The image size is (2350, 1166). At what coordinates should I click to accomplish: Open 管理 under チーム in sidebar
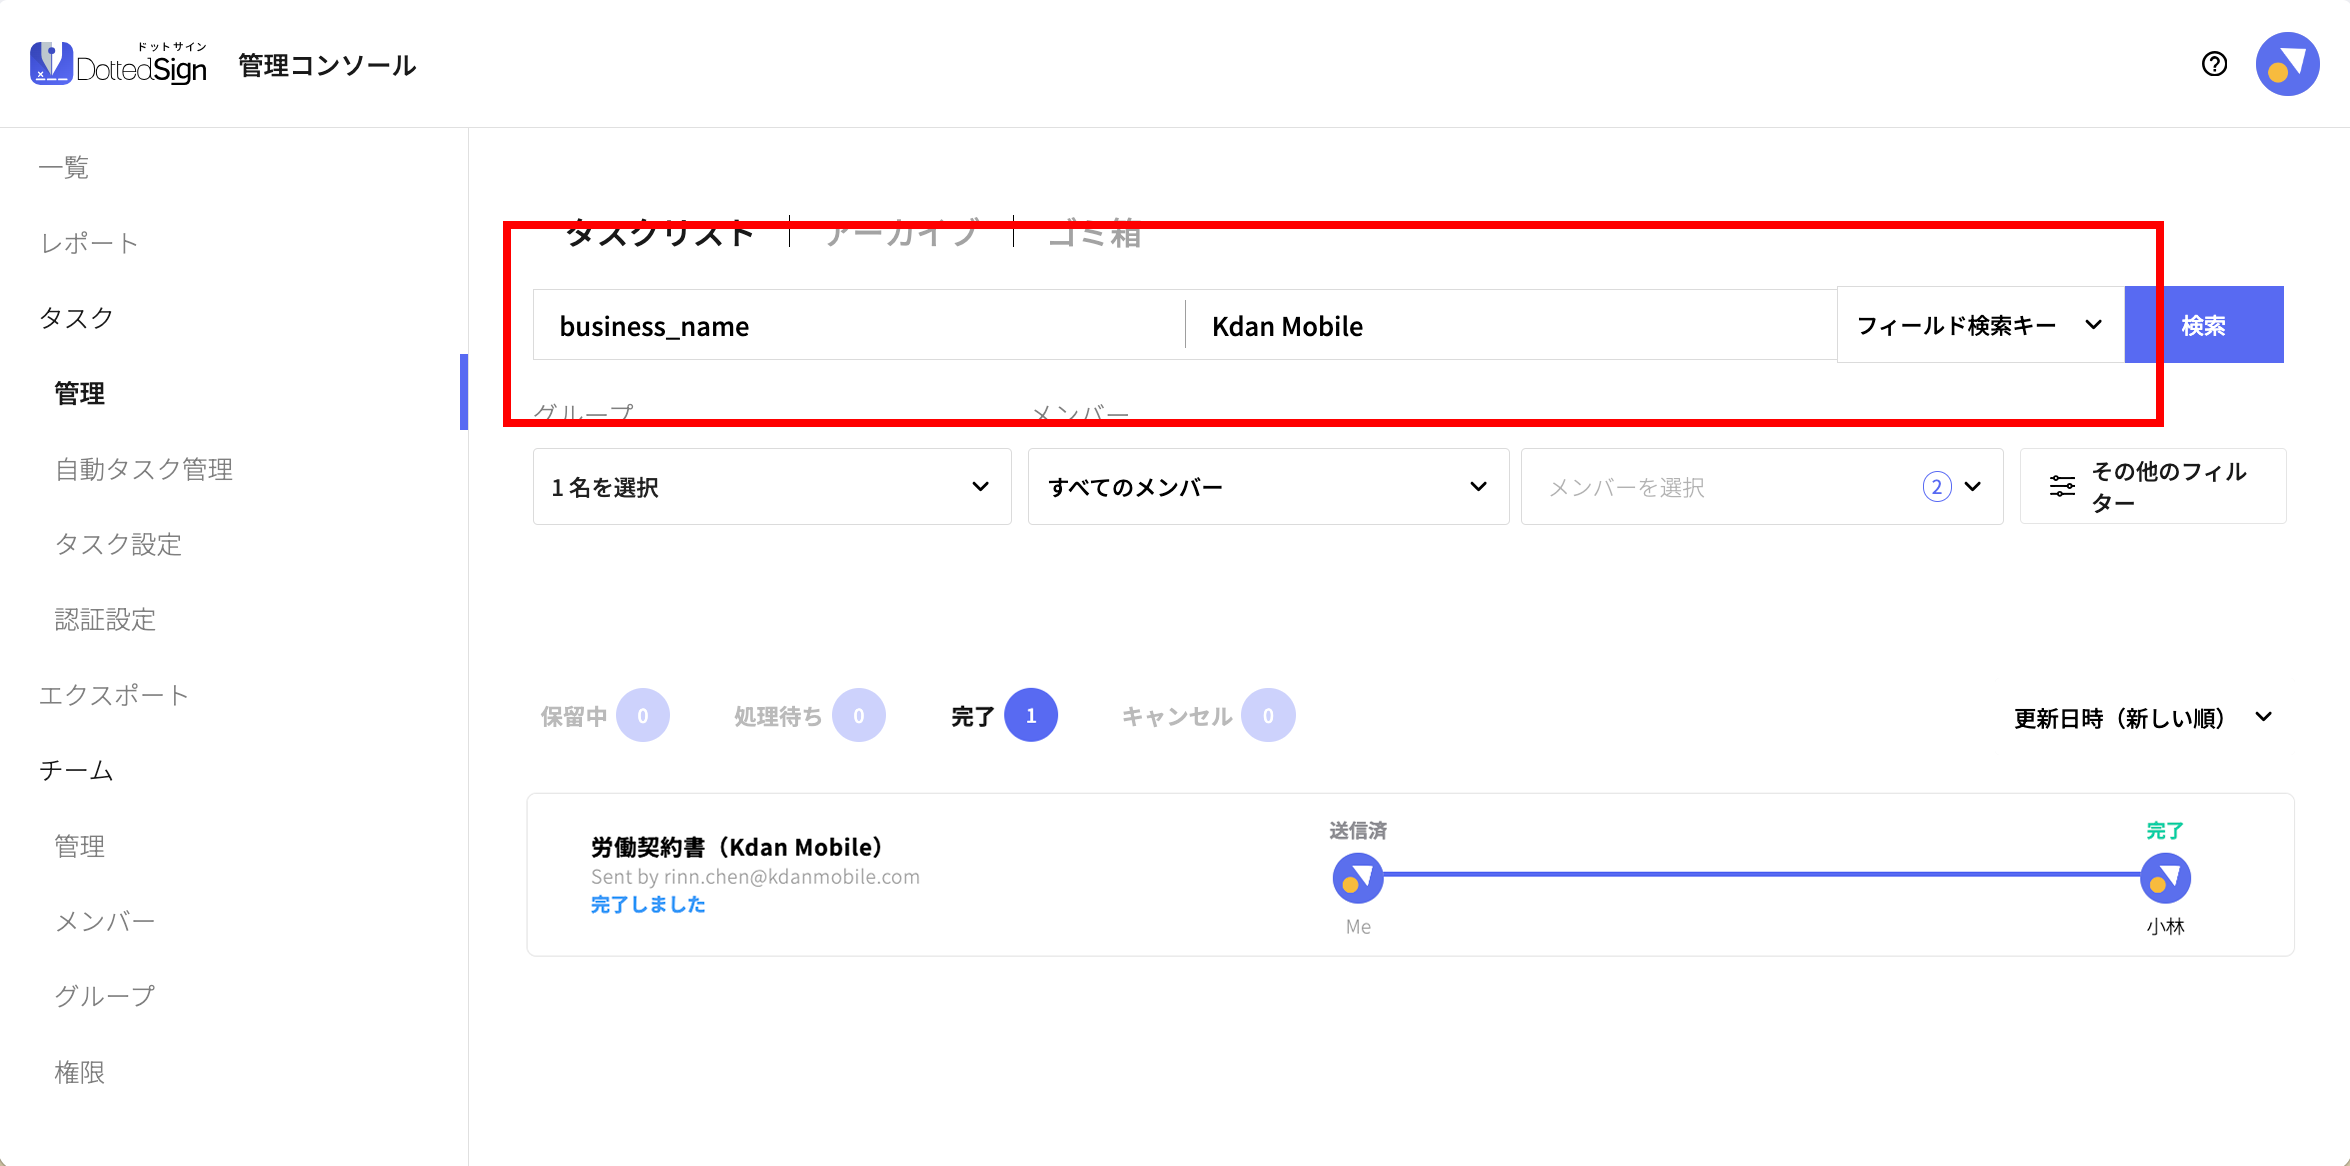click(x=79, y=846)
